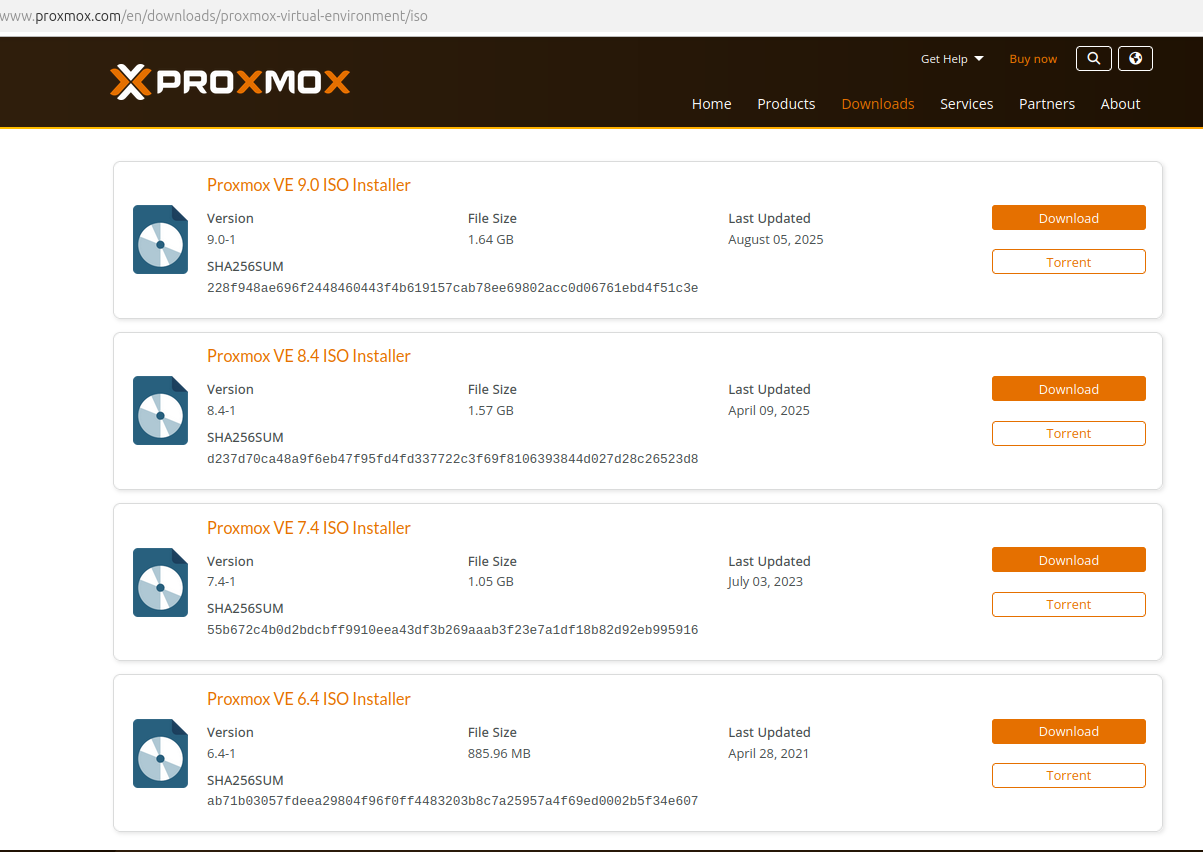Download the Proxmox VE 7.4 ISO
1203x852 pixels.
[x=1068, y=560]
